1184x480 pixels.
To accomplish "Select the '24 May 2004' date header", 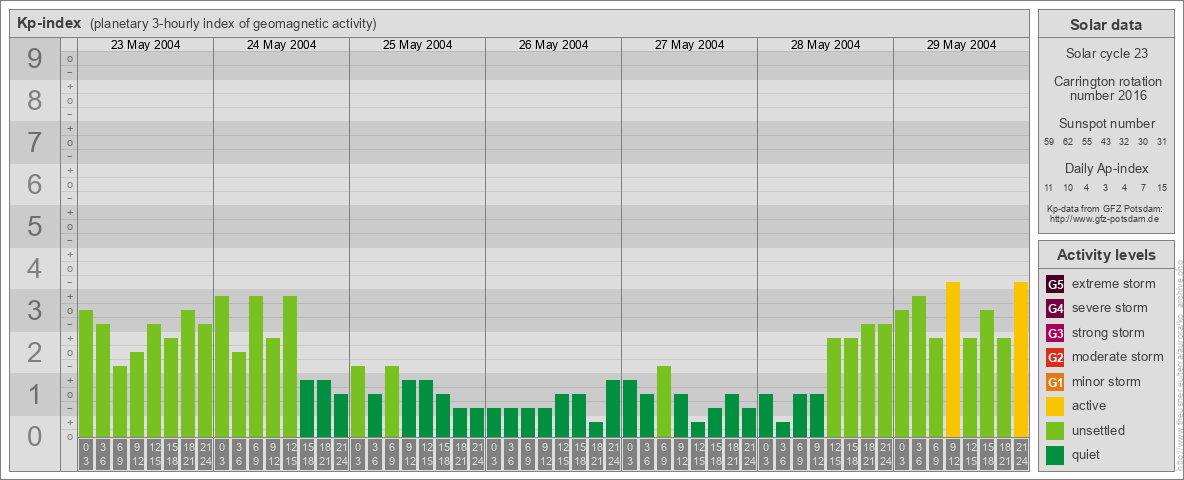I will (282, 45).
